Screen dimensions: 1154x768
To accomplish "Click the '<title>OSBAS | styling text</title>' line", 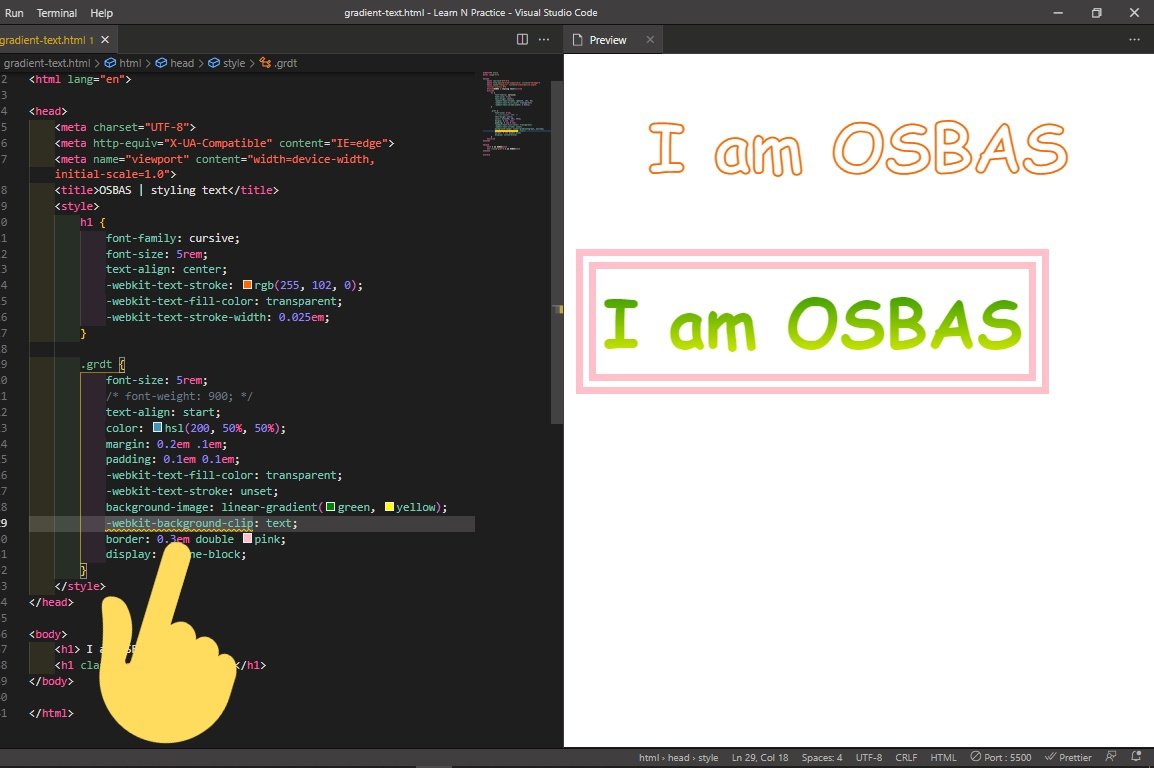I will pyautogui.click(x=166, y=190).
